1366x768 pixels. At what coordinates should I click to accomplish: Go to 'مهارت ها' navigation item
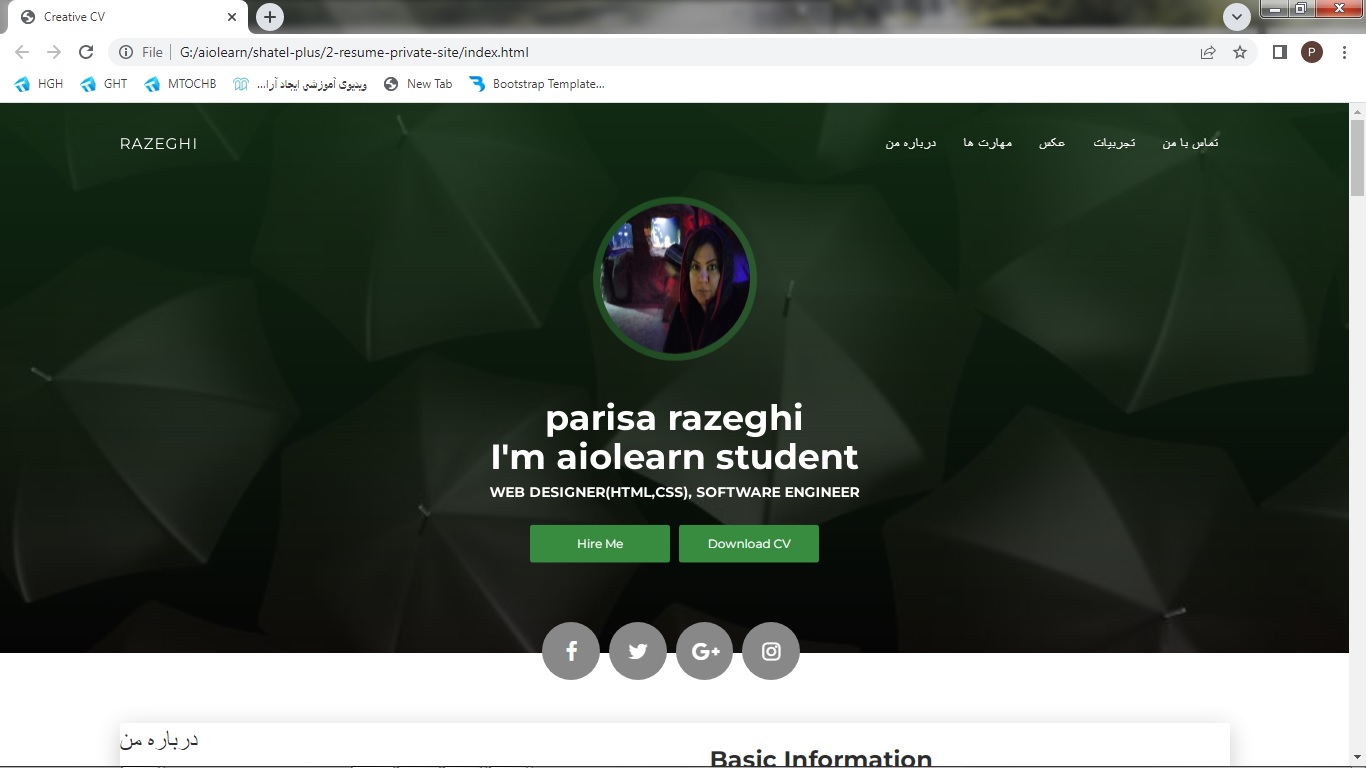987,143
